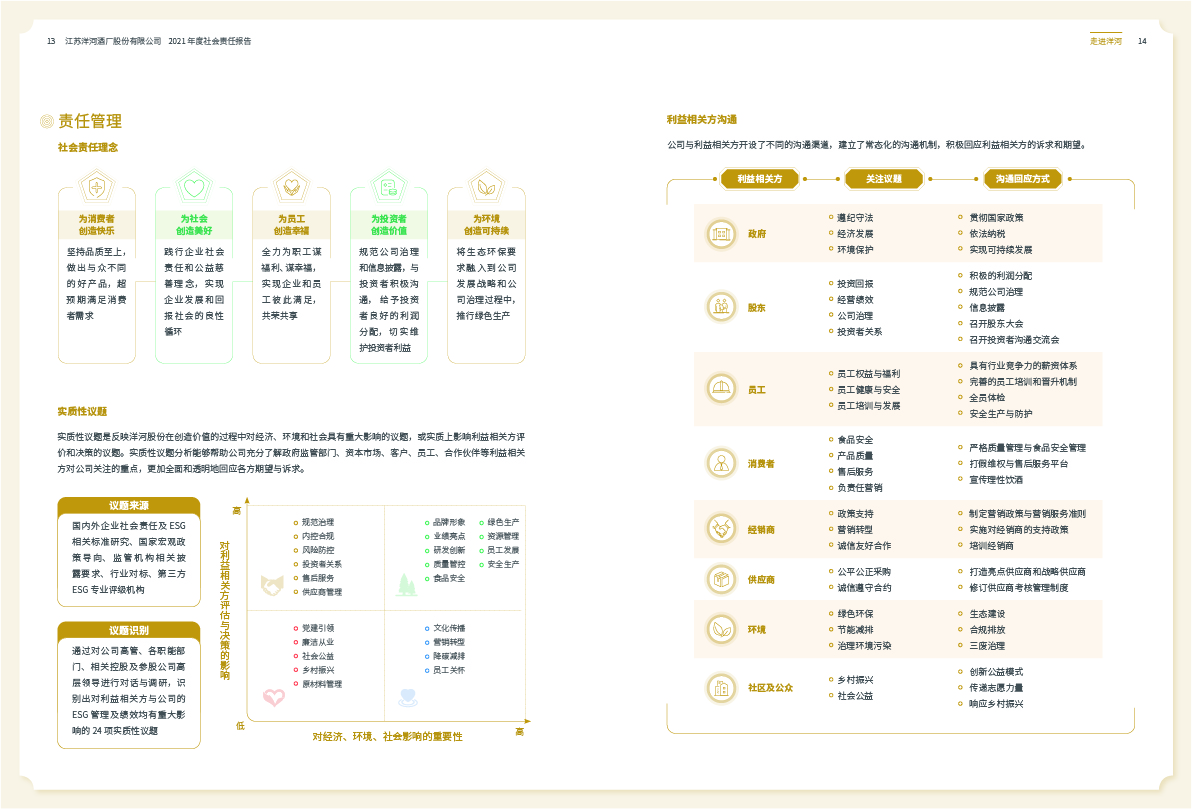Click the 议题识别 gold label
This screenshot has height=809, width=1192.
coord(129,630)
